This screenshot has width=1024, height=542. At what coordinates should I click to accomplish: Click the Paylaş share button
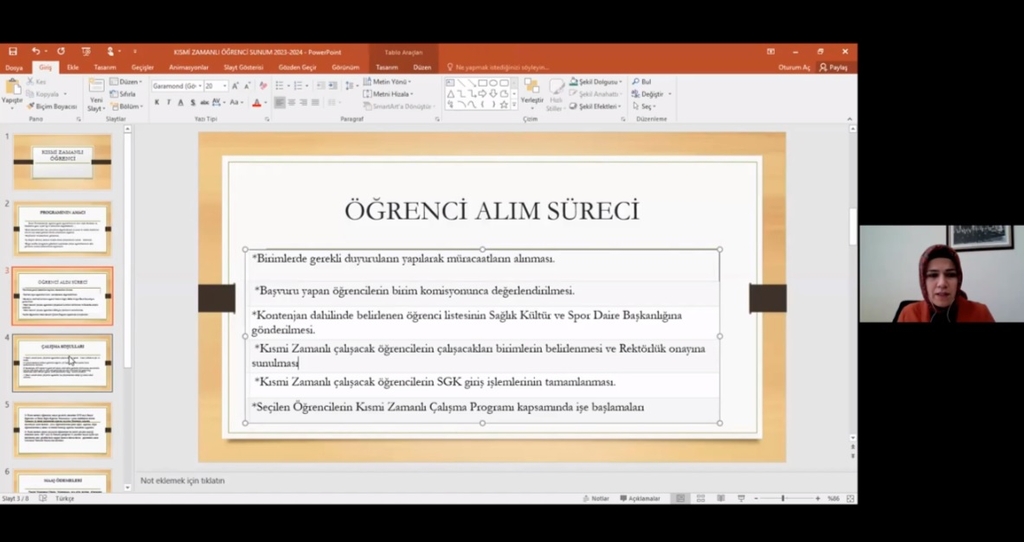pyautogui.click(x=834, y=67)
